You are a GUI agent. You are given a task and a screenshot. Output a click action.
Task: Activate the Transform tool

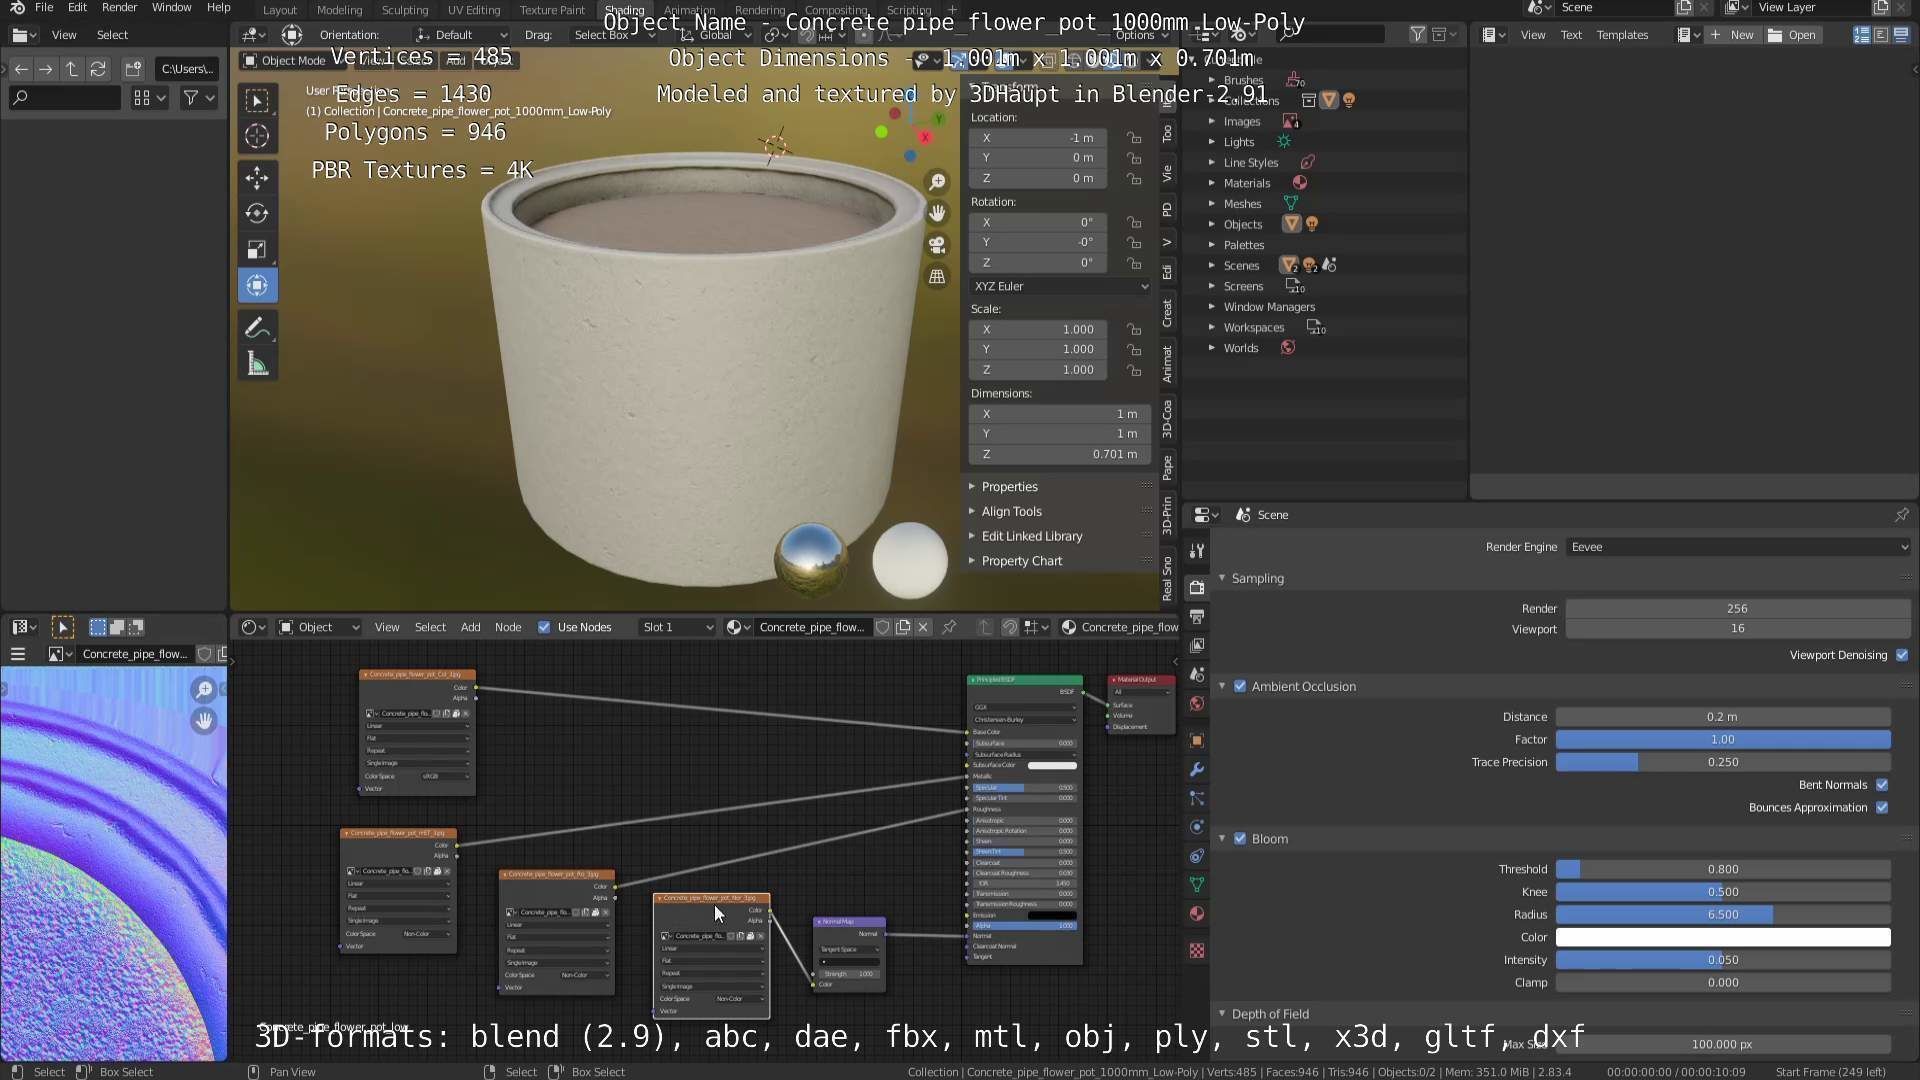(x=257, y=285)
